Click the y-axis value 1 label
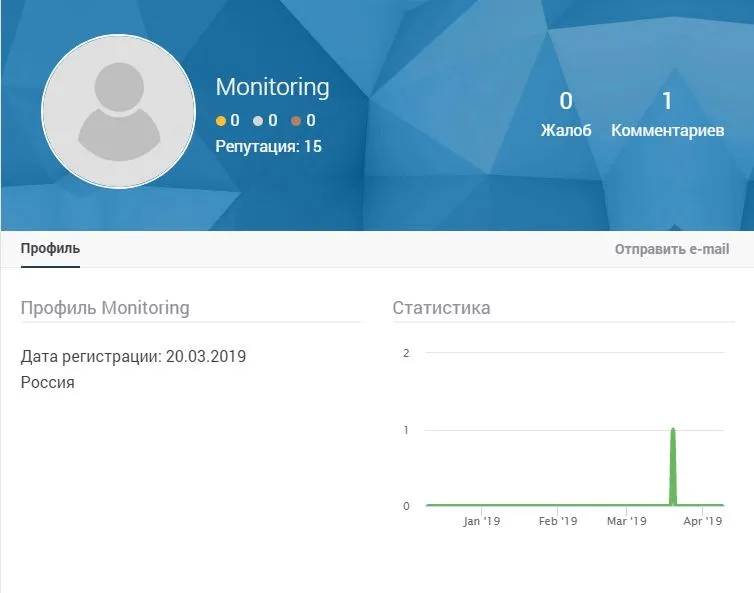This screenshot has width=754, height=593. (x=406, y=430)
